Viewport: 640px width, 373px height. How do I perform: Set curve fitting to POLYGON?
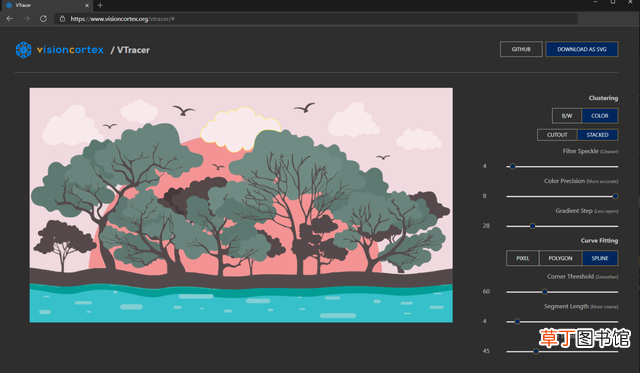coord(560,258)
